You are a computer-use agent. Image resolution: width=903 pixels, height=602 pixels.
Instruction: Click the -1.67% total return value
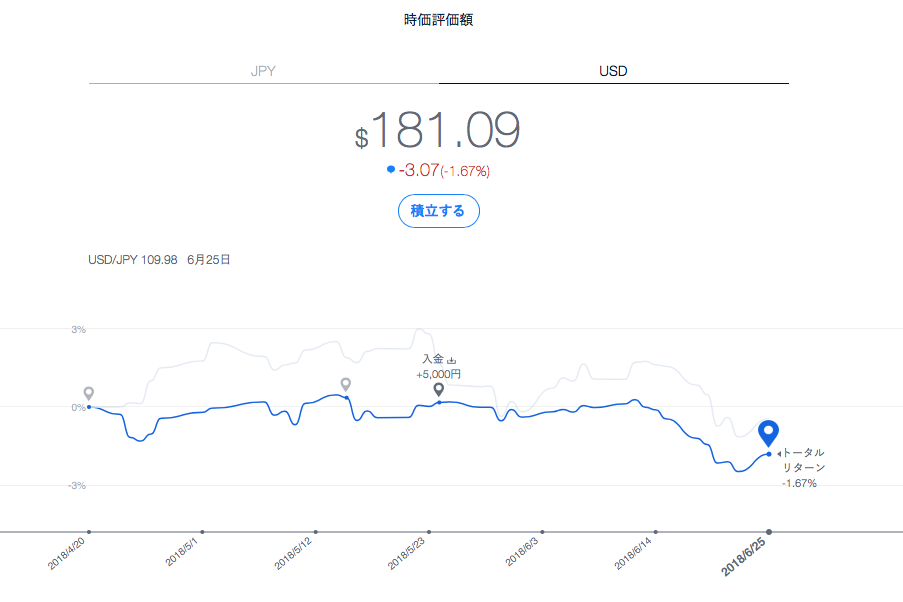pyautogui.click(x=799, y=483)
